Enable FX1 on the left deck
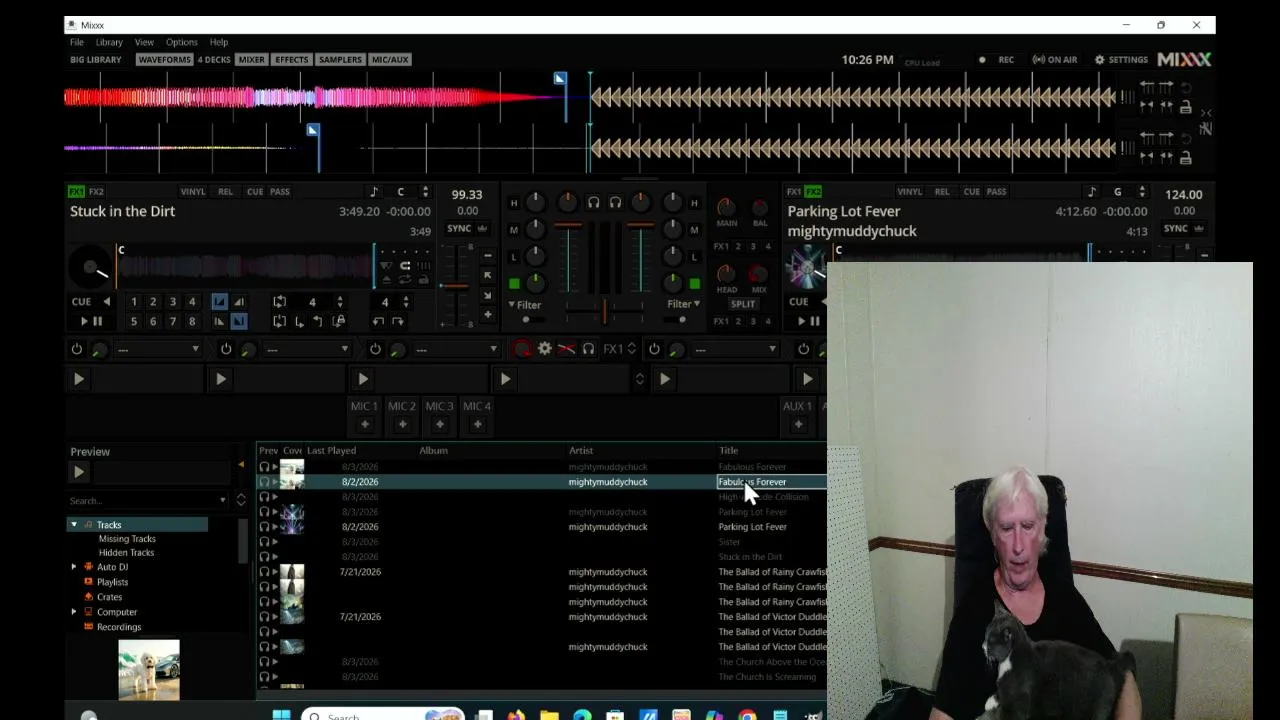The height and width of the screenshot is (720, 1280). 76,192
